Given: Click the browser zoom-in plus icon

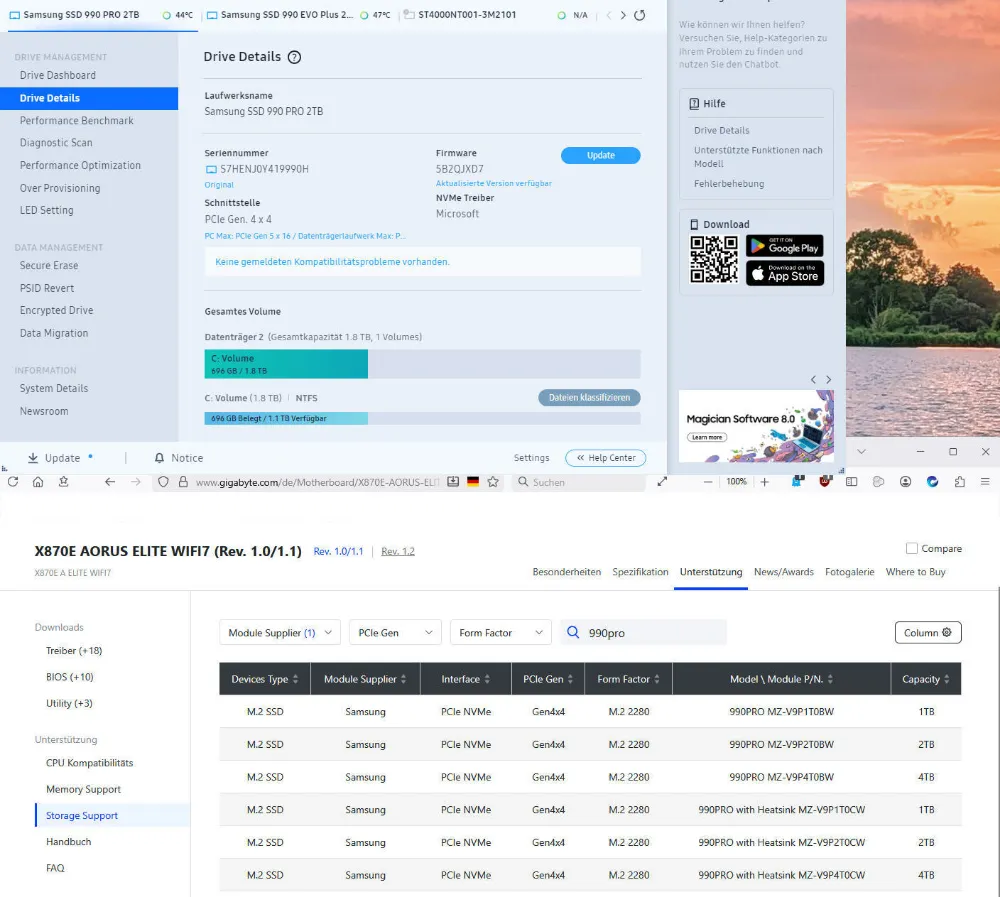Looking at the screenshot, I should click(765, 482).
